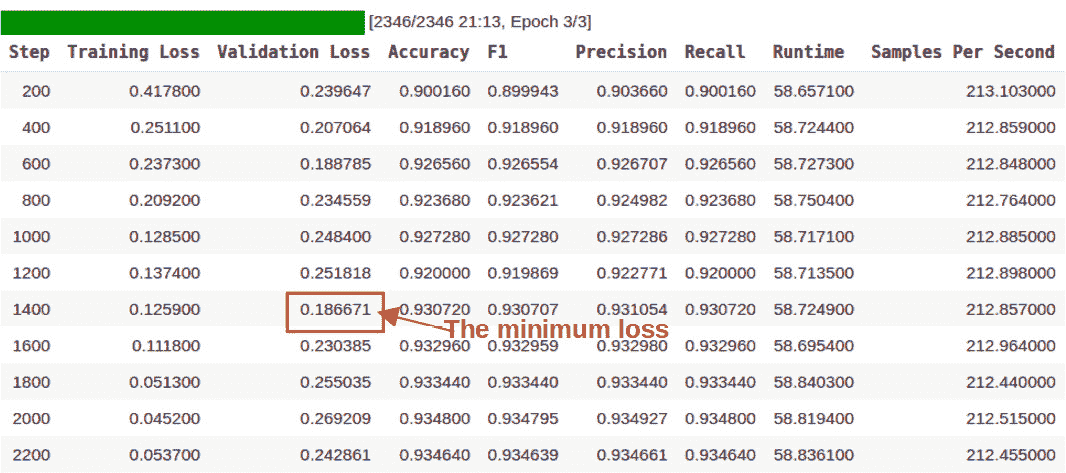This screenshot has height=473, width=1066.
Task: Click training loss value '0.251100'
Action: coord(166,128)
